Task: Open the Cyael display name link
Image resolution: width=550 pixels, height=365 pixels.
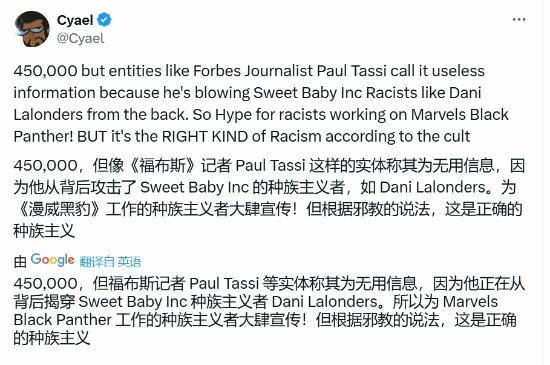Action: tap(75, 20)
